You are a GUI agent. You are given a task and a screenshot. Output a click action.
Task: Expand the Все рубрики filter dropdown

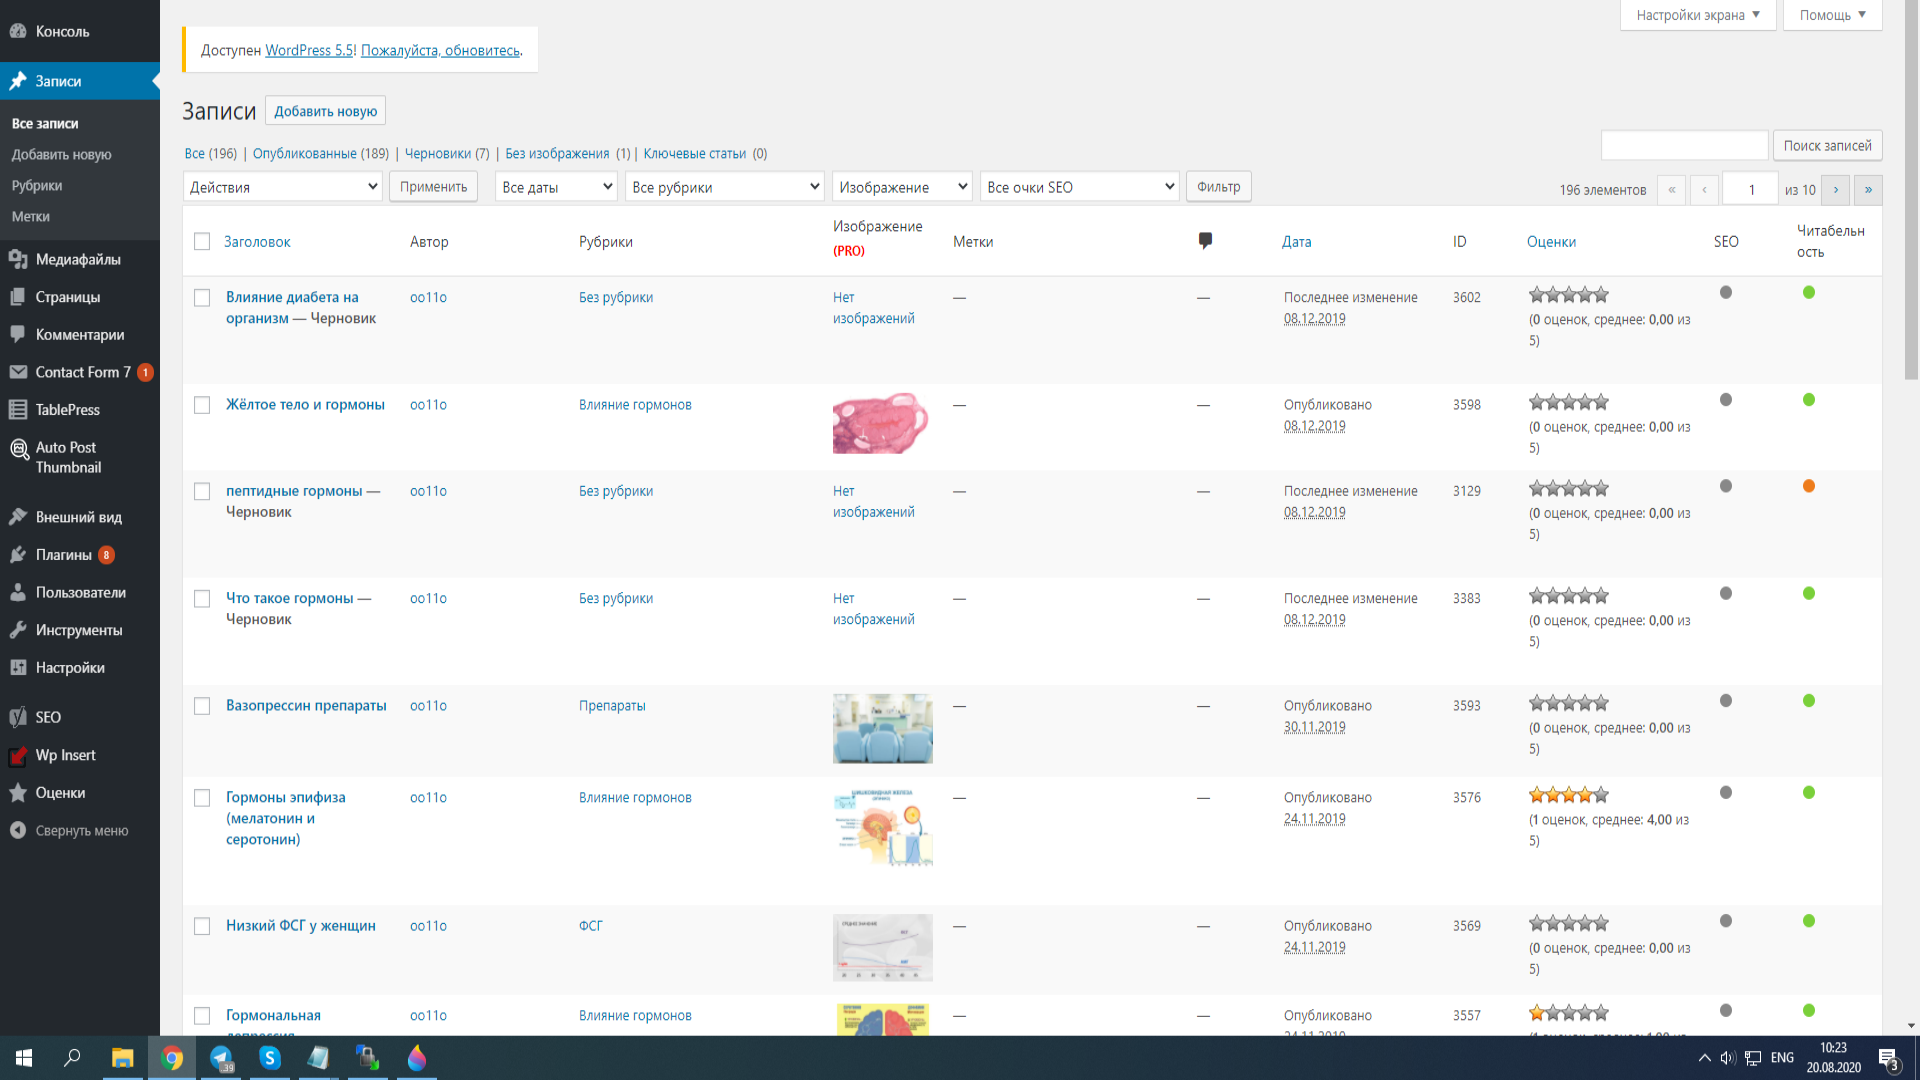pos(725,187)
